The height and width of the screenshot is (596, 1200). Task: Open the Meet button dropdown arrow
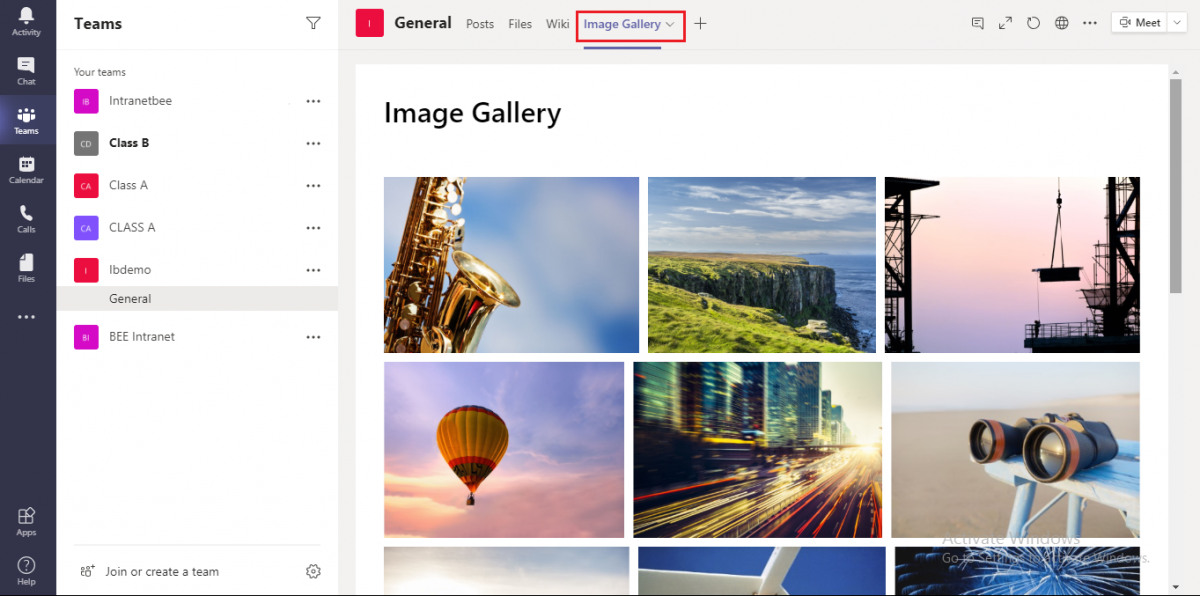coord(1176,23)
